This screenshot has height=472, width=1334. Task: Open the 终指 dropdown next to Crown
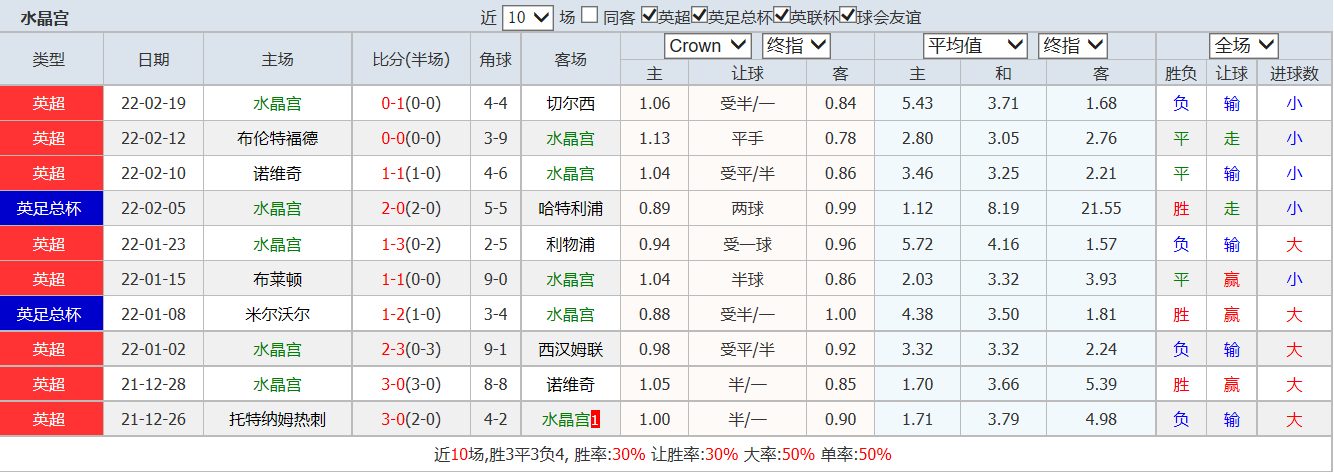click(x=796, y=45)
